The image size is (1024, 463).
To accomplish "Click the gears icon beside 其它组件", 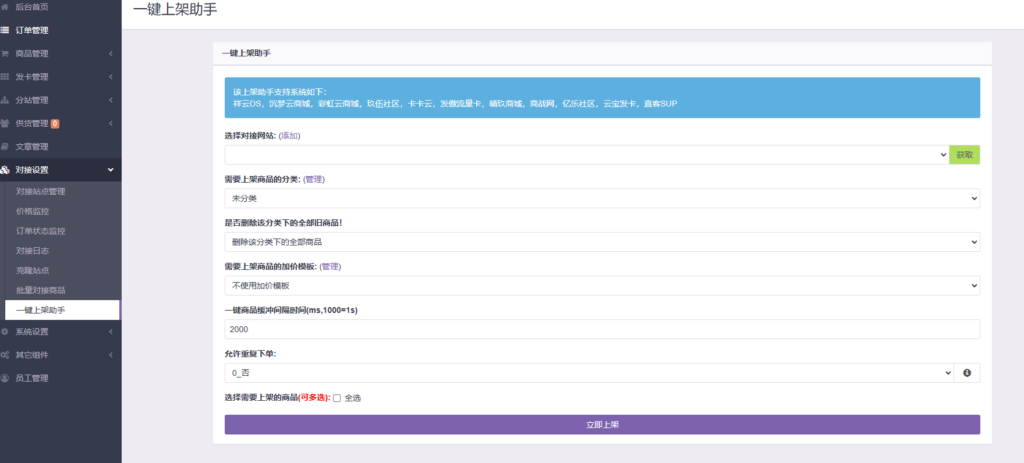I will point(5,355).
